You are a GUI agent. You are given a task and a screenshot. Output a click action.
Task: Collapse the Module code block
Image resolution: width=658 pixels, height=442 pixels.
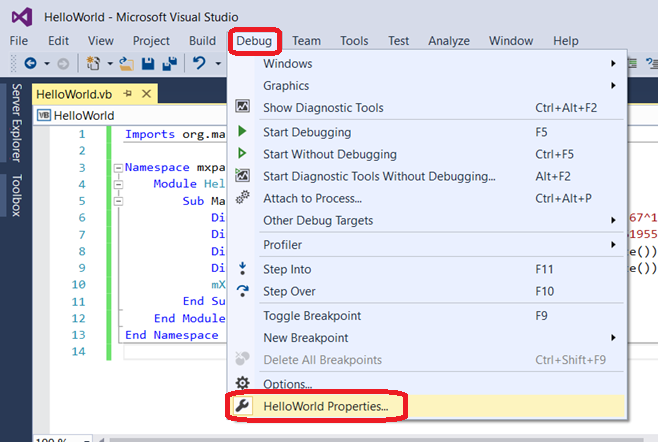pos(119,184)
